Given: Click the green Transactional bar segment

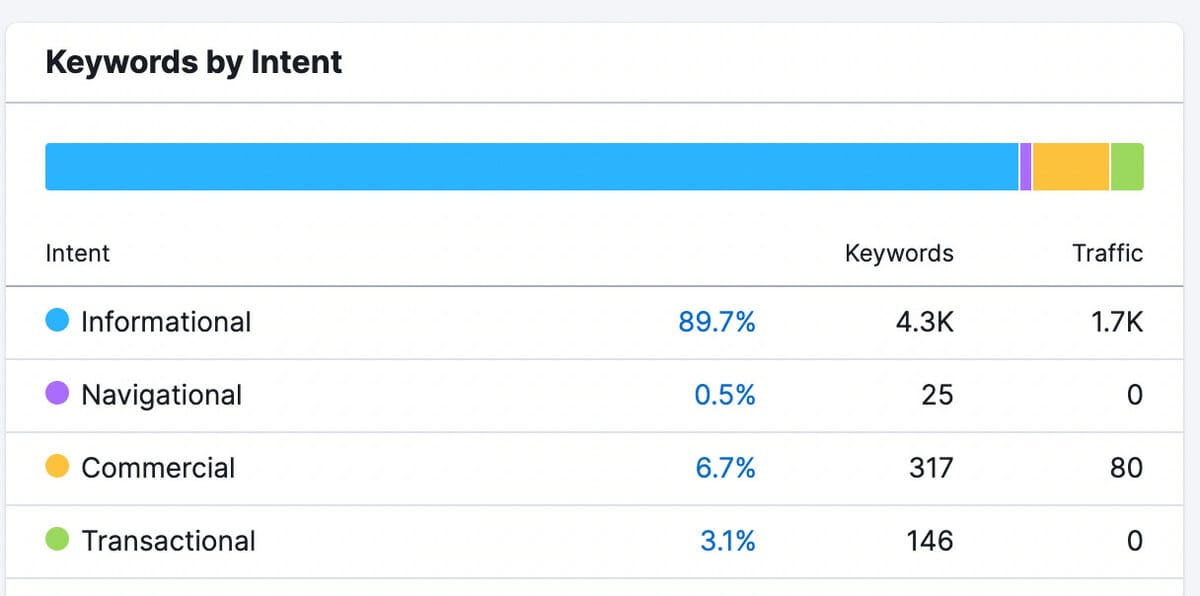Looking at the screenshot, I should (1126, 167).
